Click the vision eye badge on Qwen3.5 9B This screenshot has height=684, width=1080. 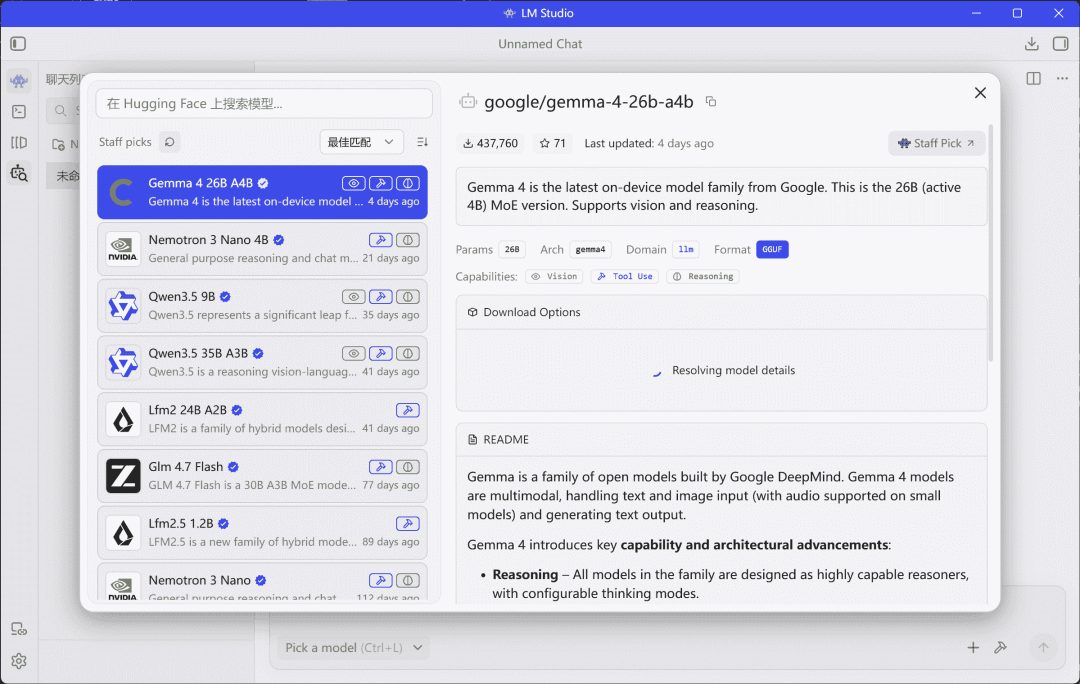(x=353, y=297)
